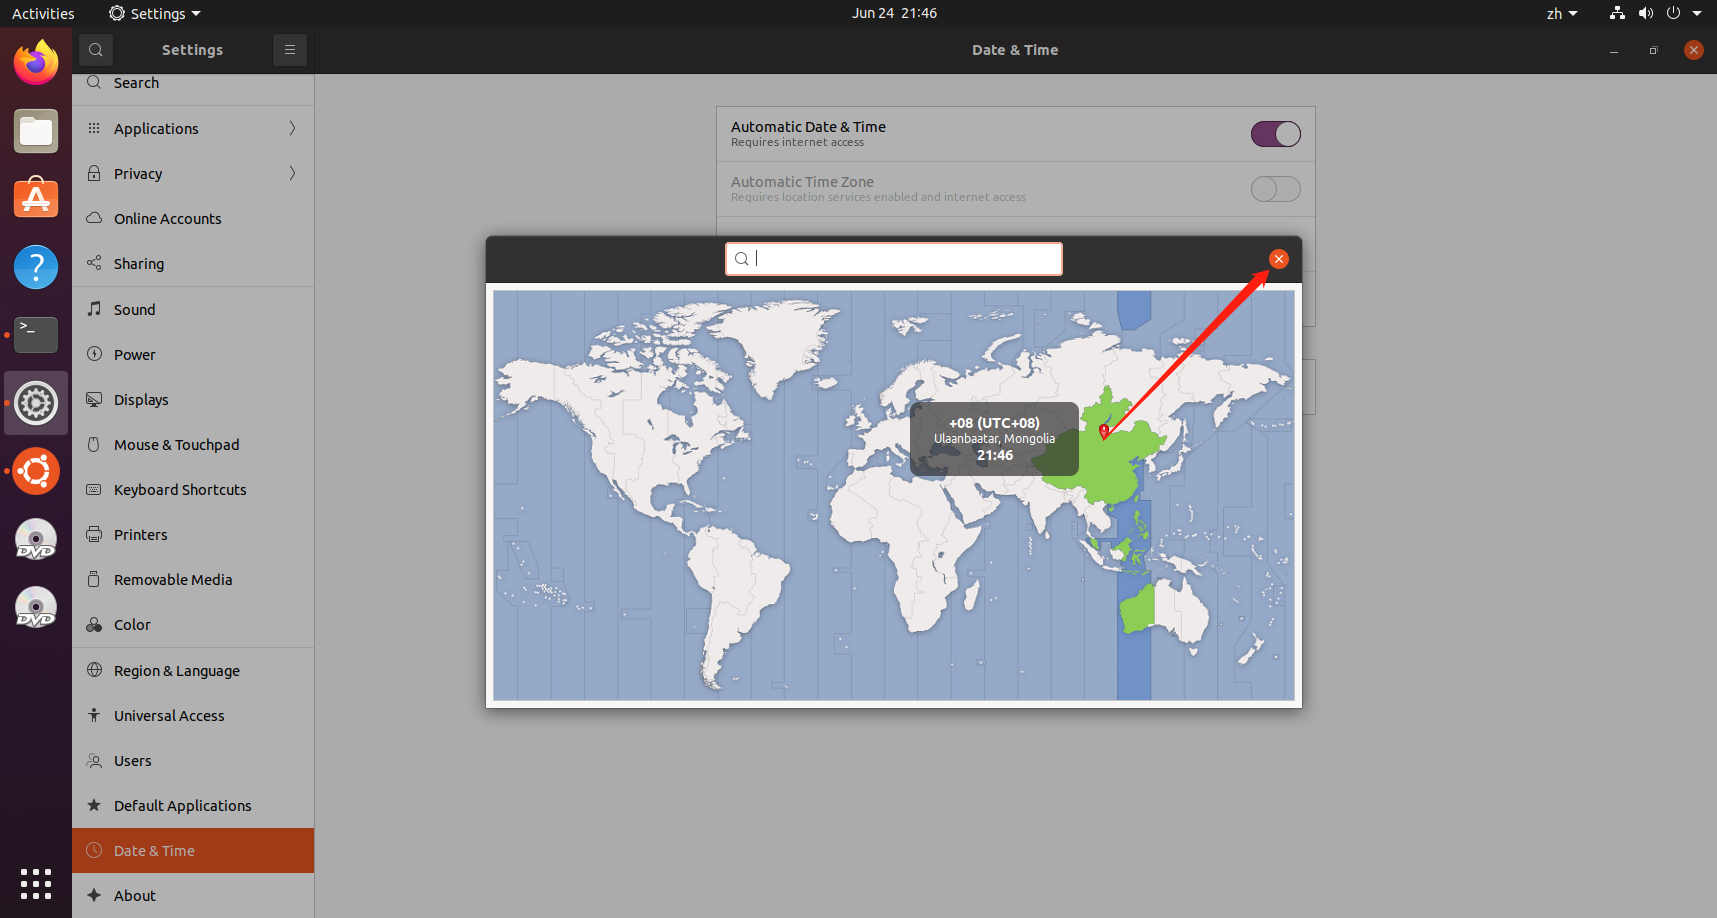Close the time zone map dialog
The height and width of the screenshot is (918, 1717).
[1278, 259]
